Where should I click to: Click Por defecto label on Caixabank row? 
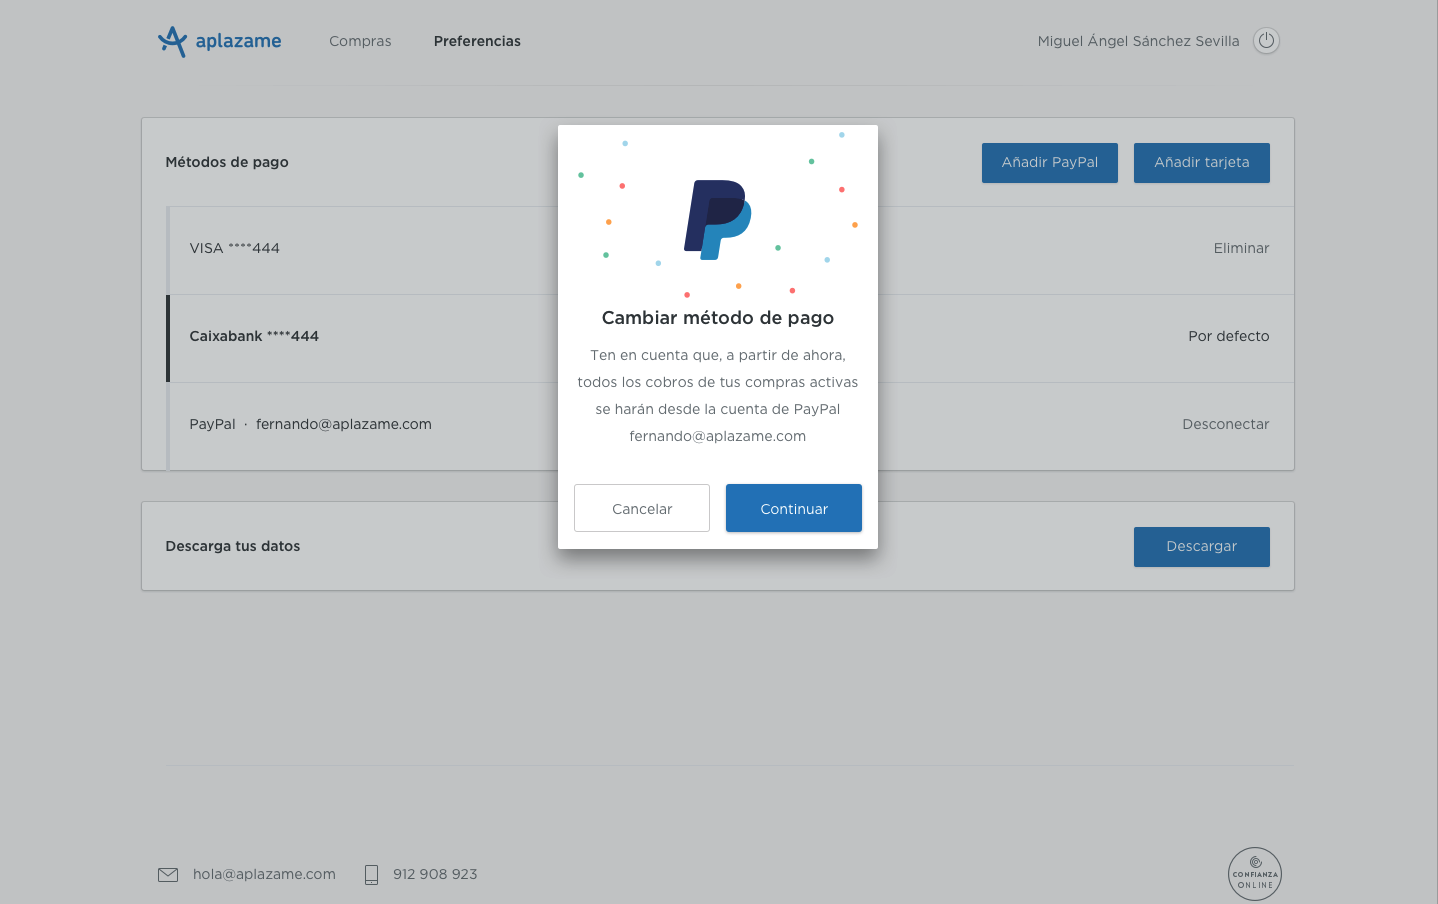pyautogui.click(x=1228, y=336)
